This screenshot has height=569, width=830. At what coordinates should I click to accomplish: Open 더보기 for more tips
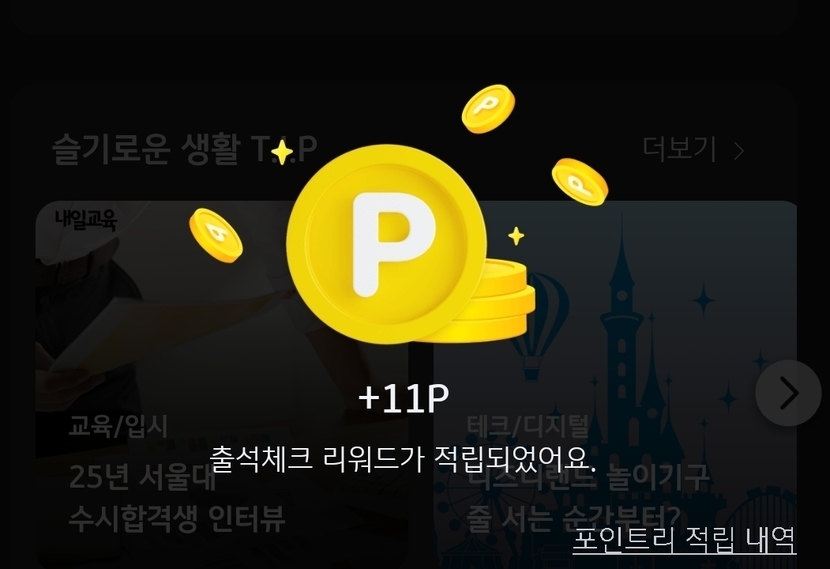[x=680, y=149]
